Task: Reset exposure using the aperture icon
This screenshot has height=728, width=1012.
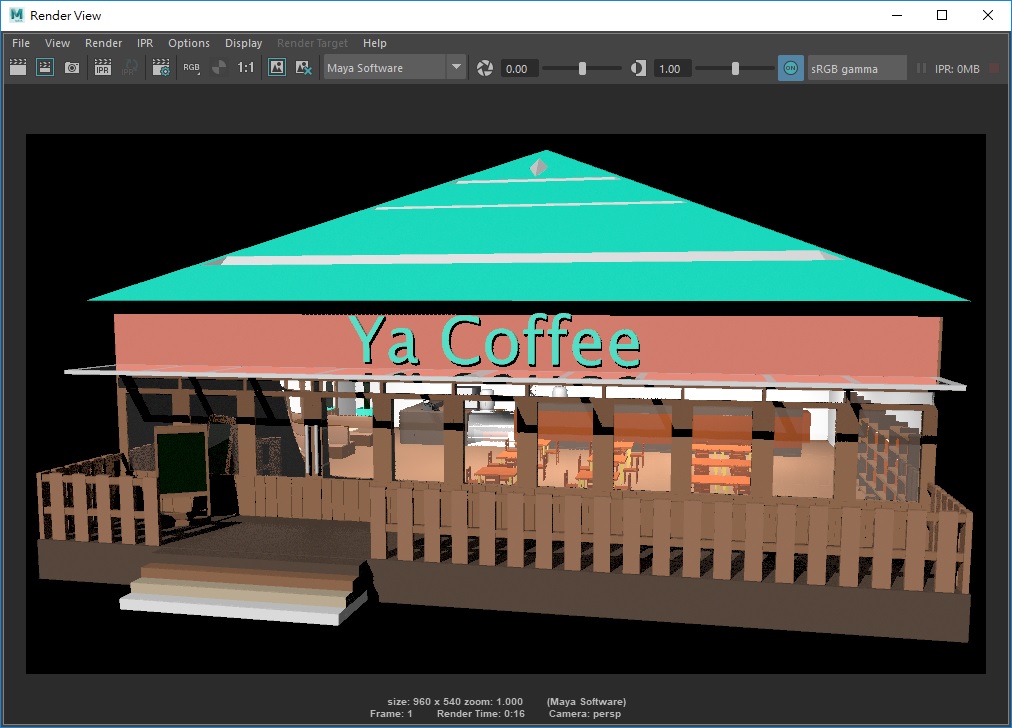Action: (485, 68)
